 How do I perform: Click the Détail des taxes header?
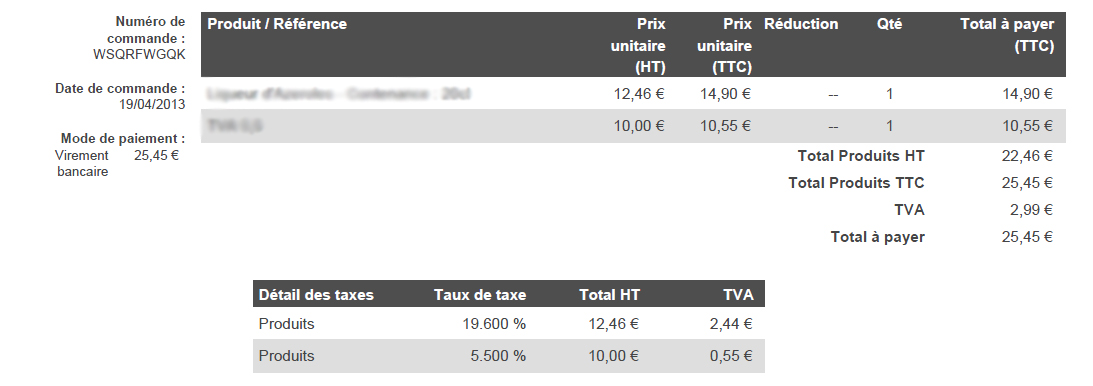click(x=316, y=295)
